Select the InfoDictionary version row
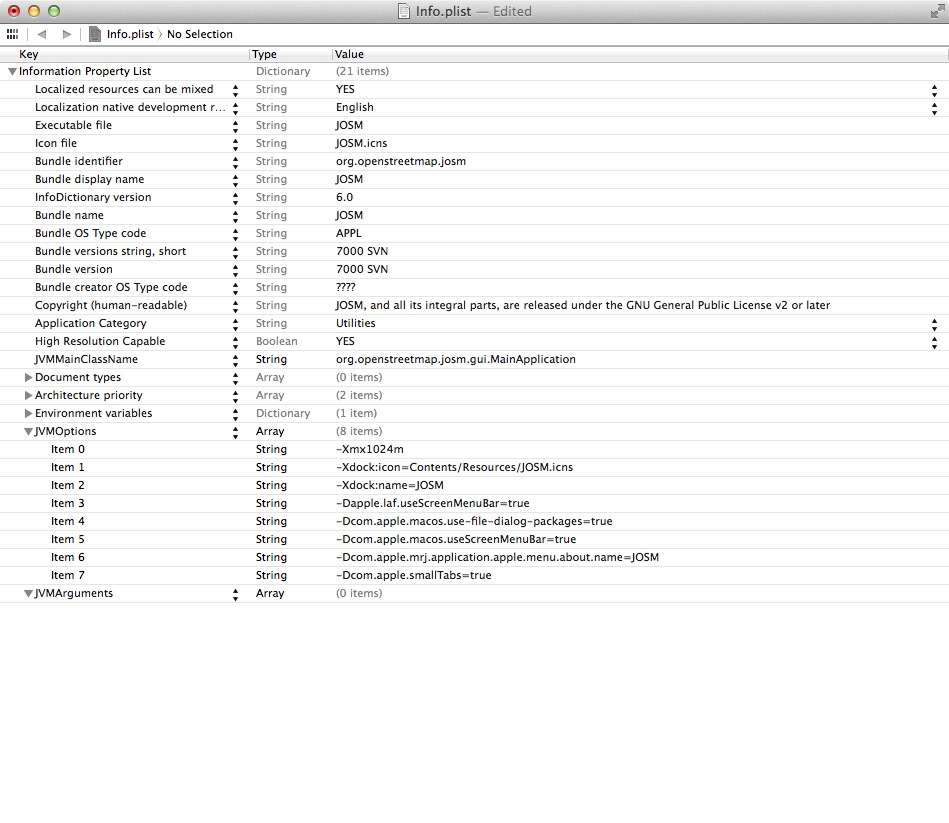This screenshot has height=823, width=949. [x=474, y=197]
